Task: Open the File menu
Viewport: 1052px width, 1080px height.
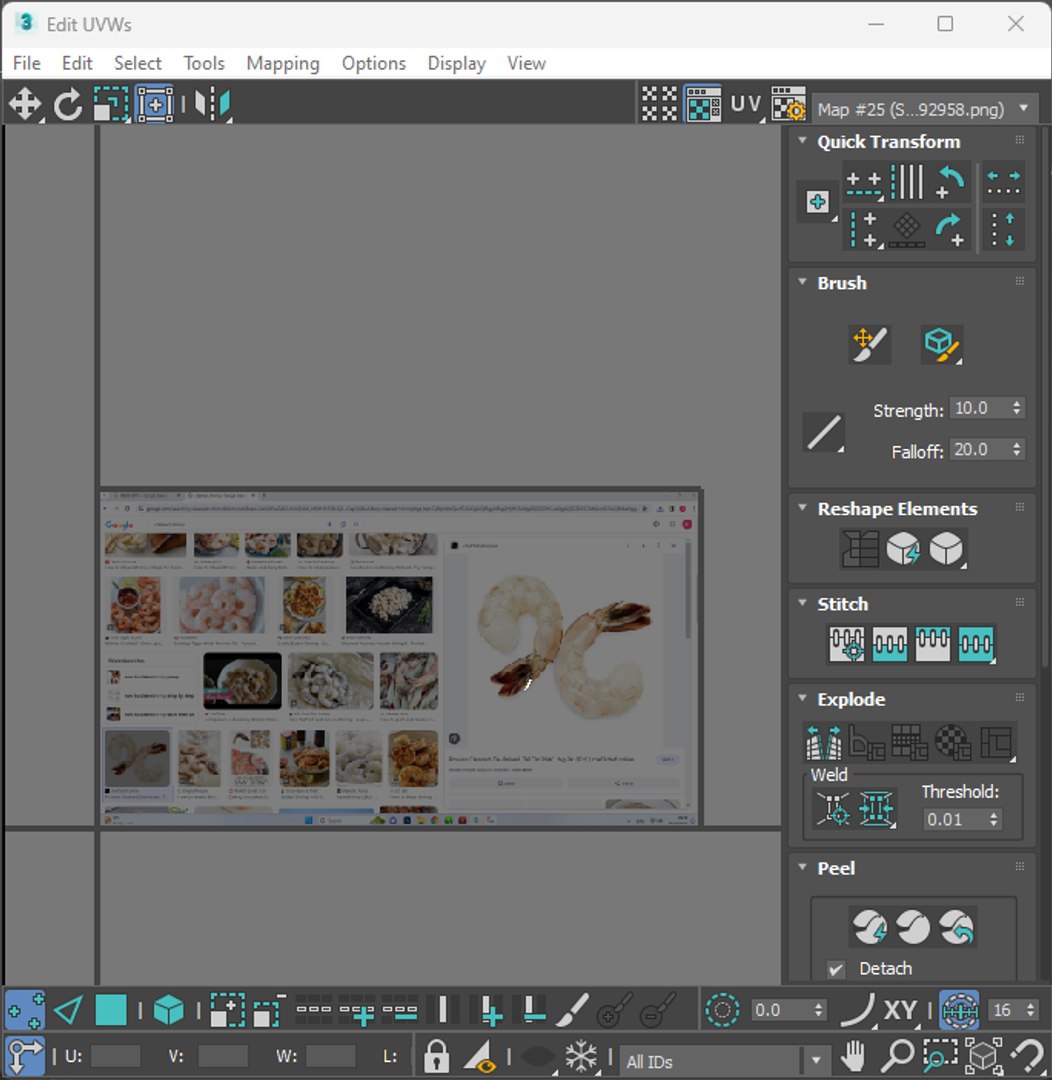Action: (x=27, y=63)
